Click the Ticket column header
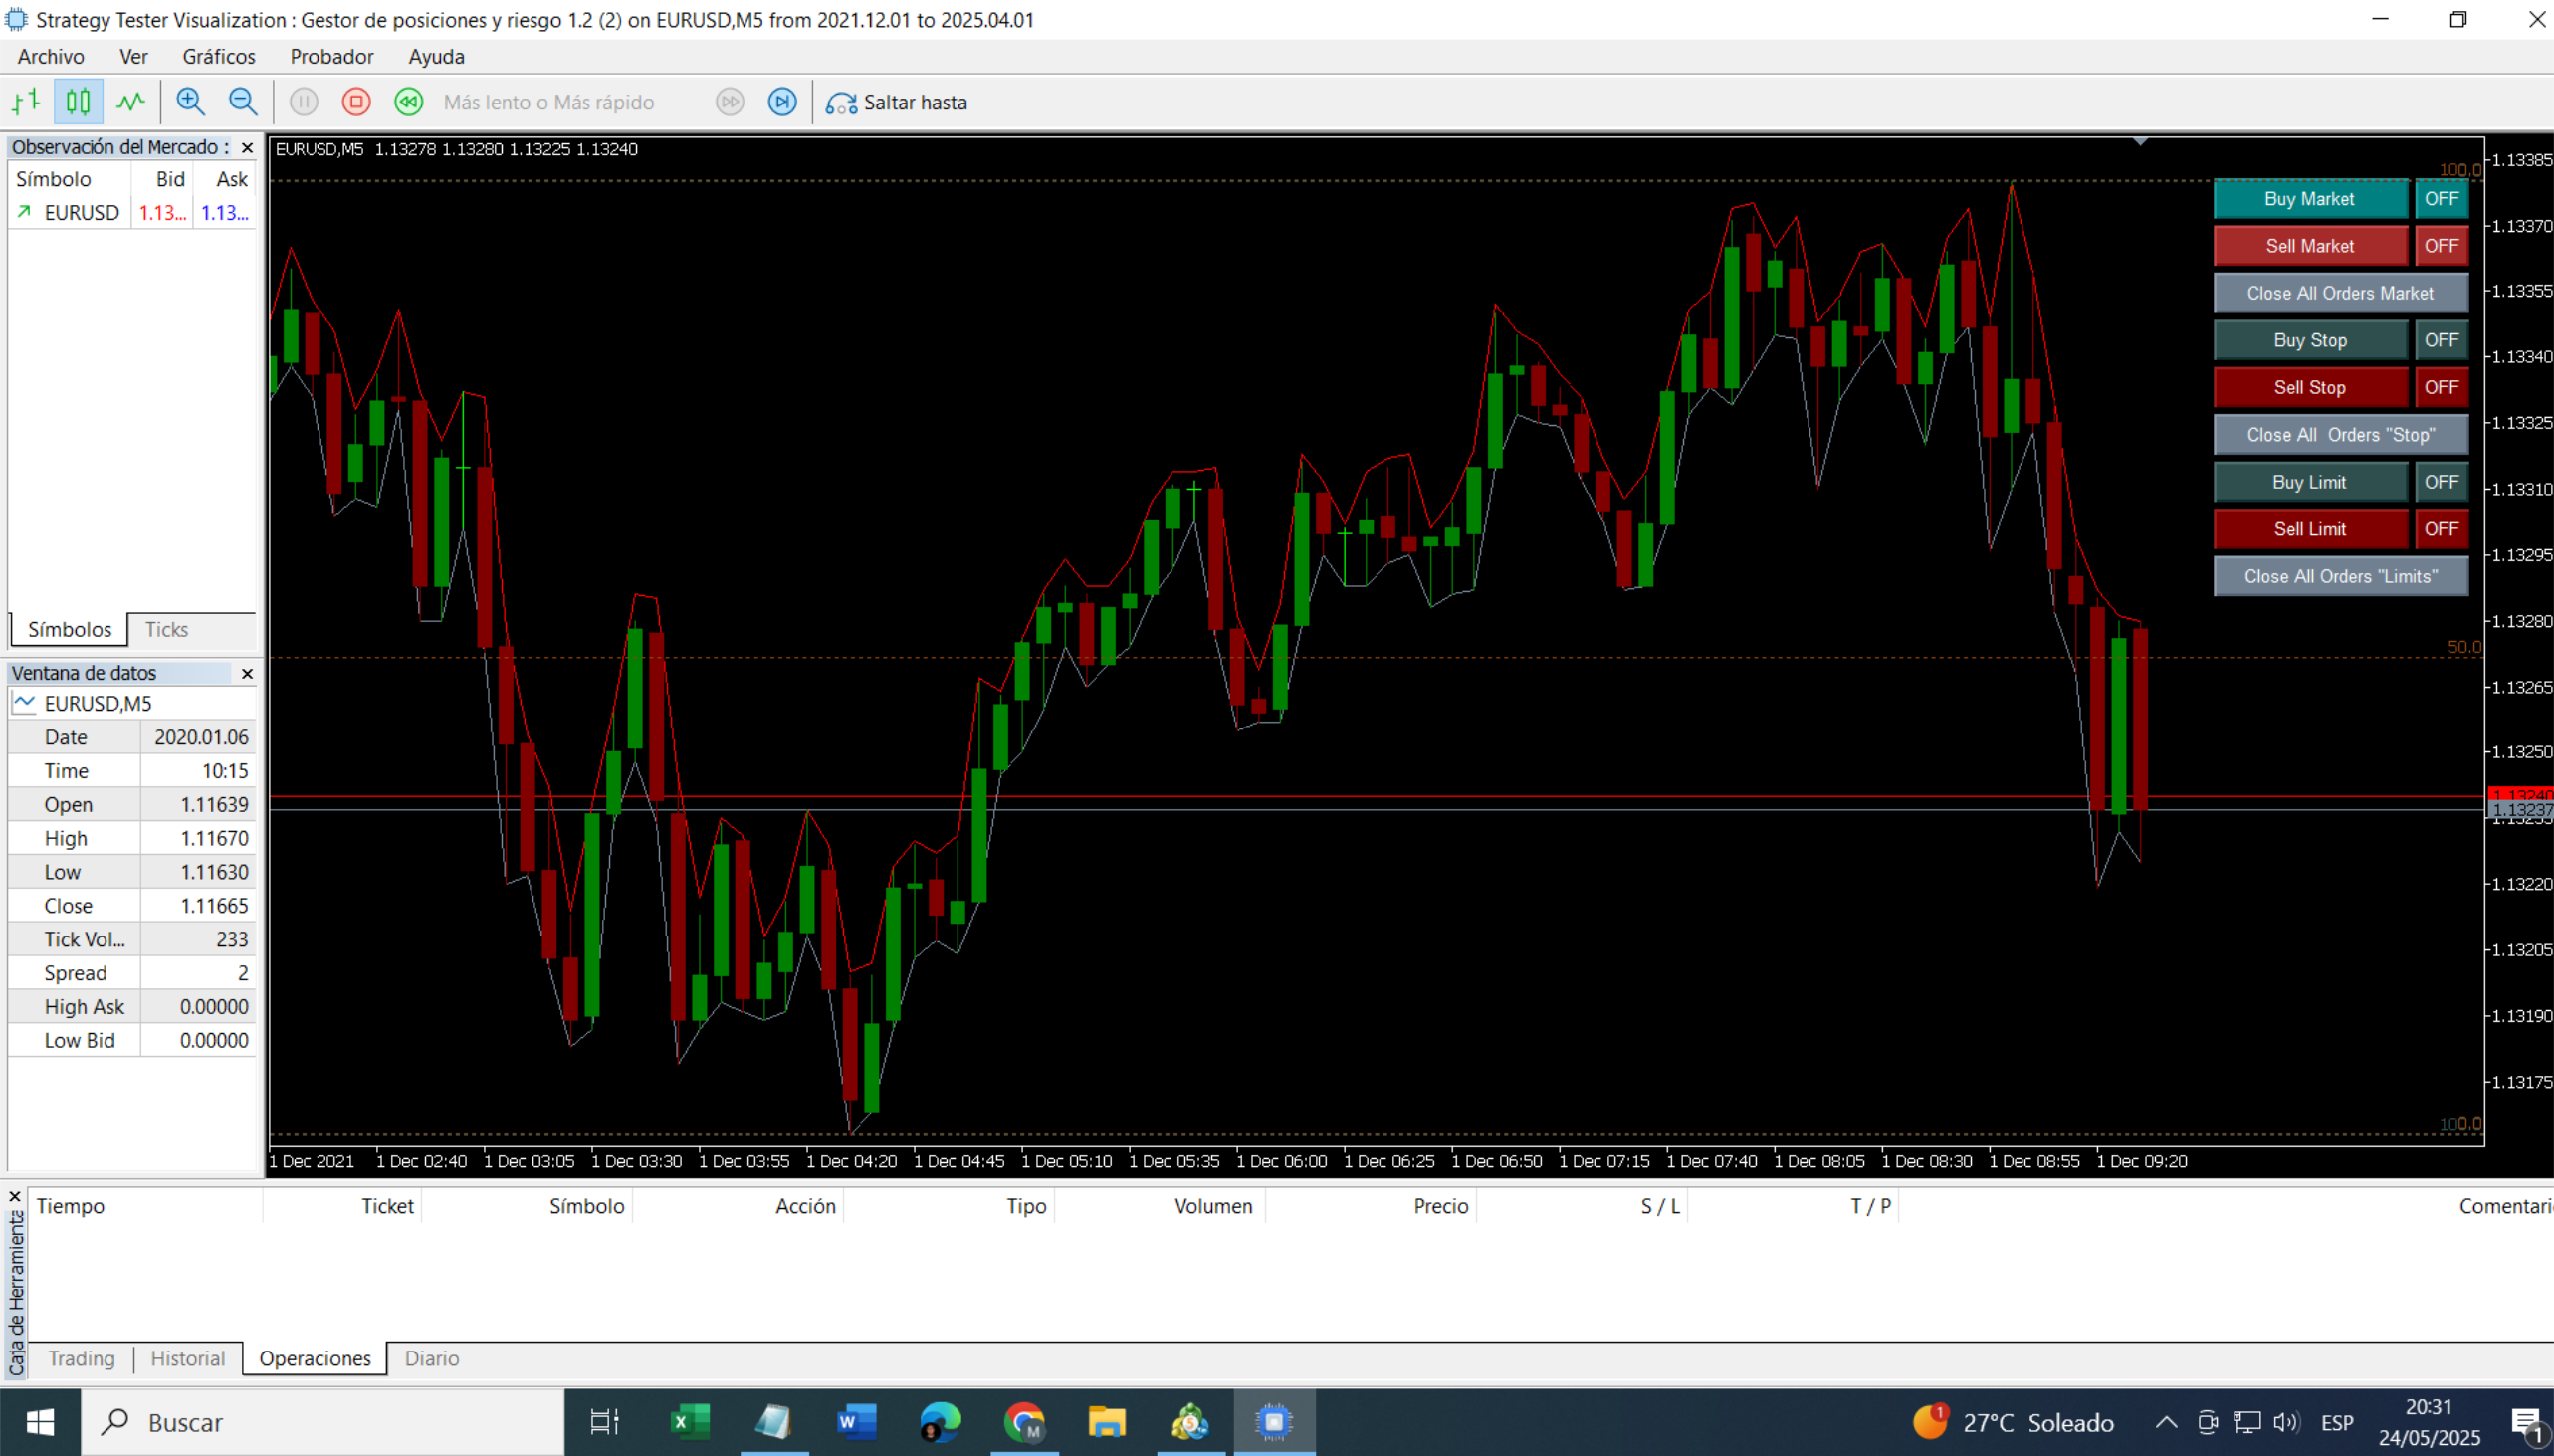2554x1456 pixels. pos(343,1207)
